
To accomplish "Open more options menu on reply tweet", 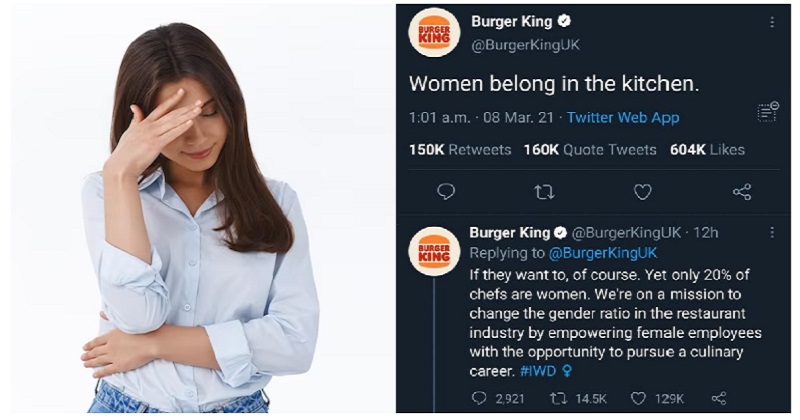I will tap(772, 233).
